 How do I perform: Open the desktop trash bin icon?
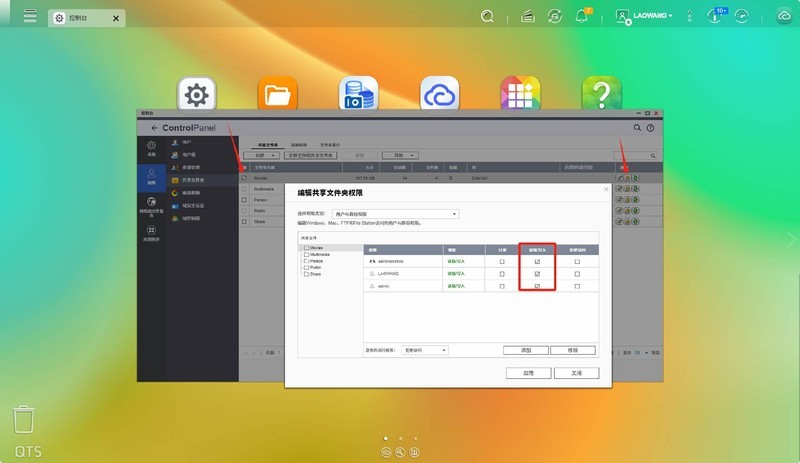23,419
